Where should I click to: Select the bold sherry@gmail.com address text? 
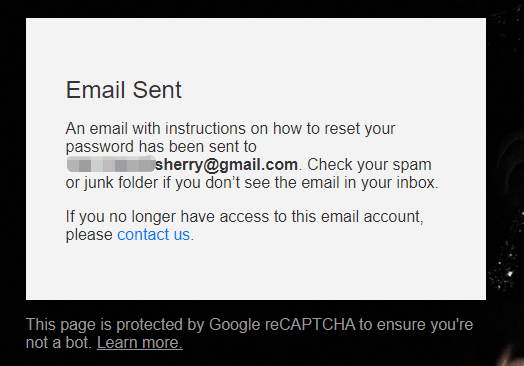[x=226, y=164]
